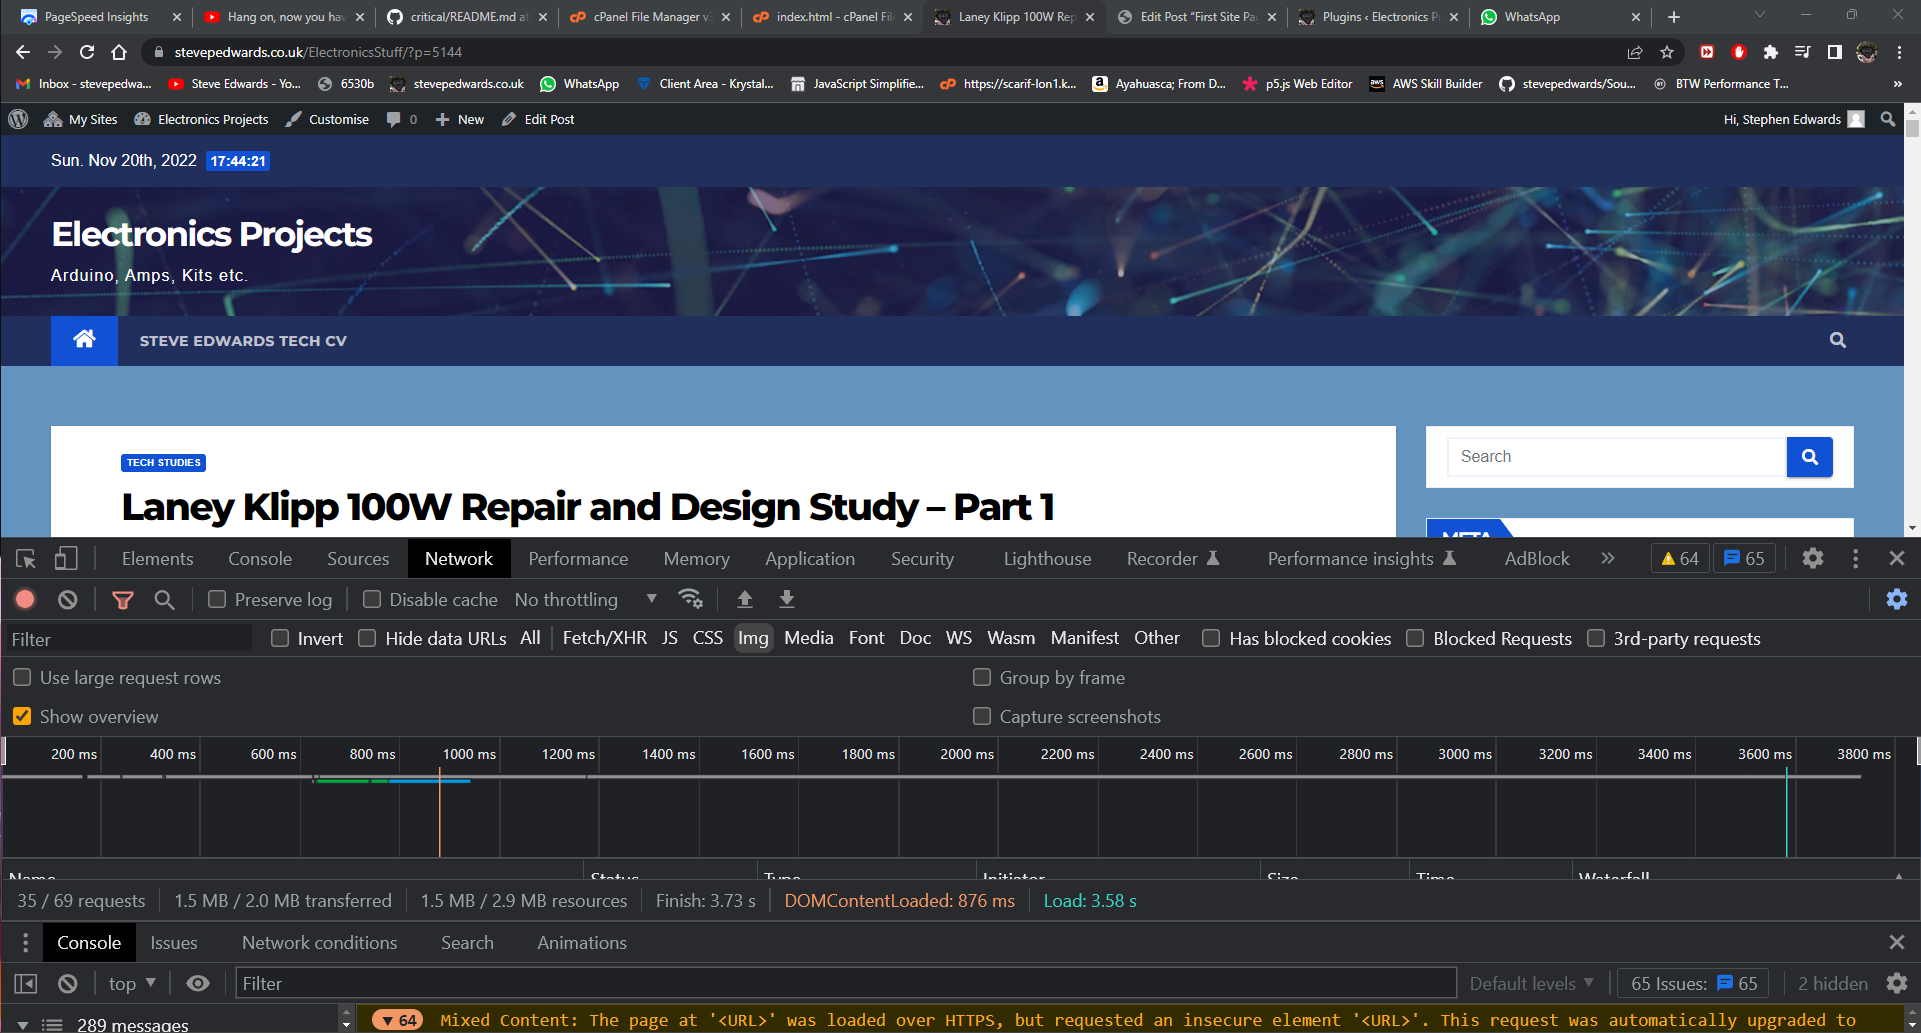The image size is (1921, 1033).
Task: Open the top context selector dropdown
Action: (132, 984)
